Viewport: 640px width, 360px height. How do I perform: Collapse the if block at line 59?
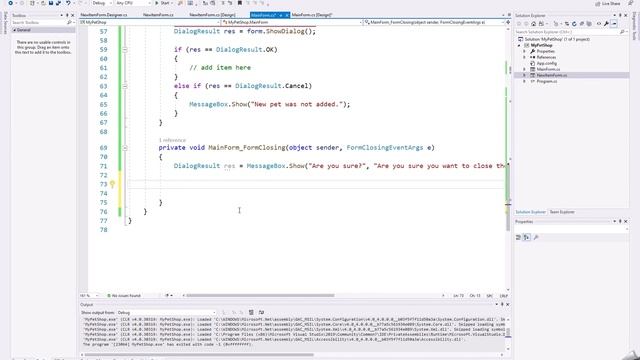(x=125, y=50)
